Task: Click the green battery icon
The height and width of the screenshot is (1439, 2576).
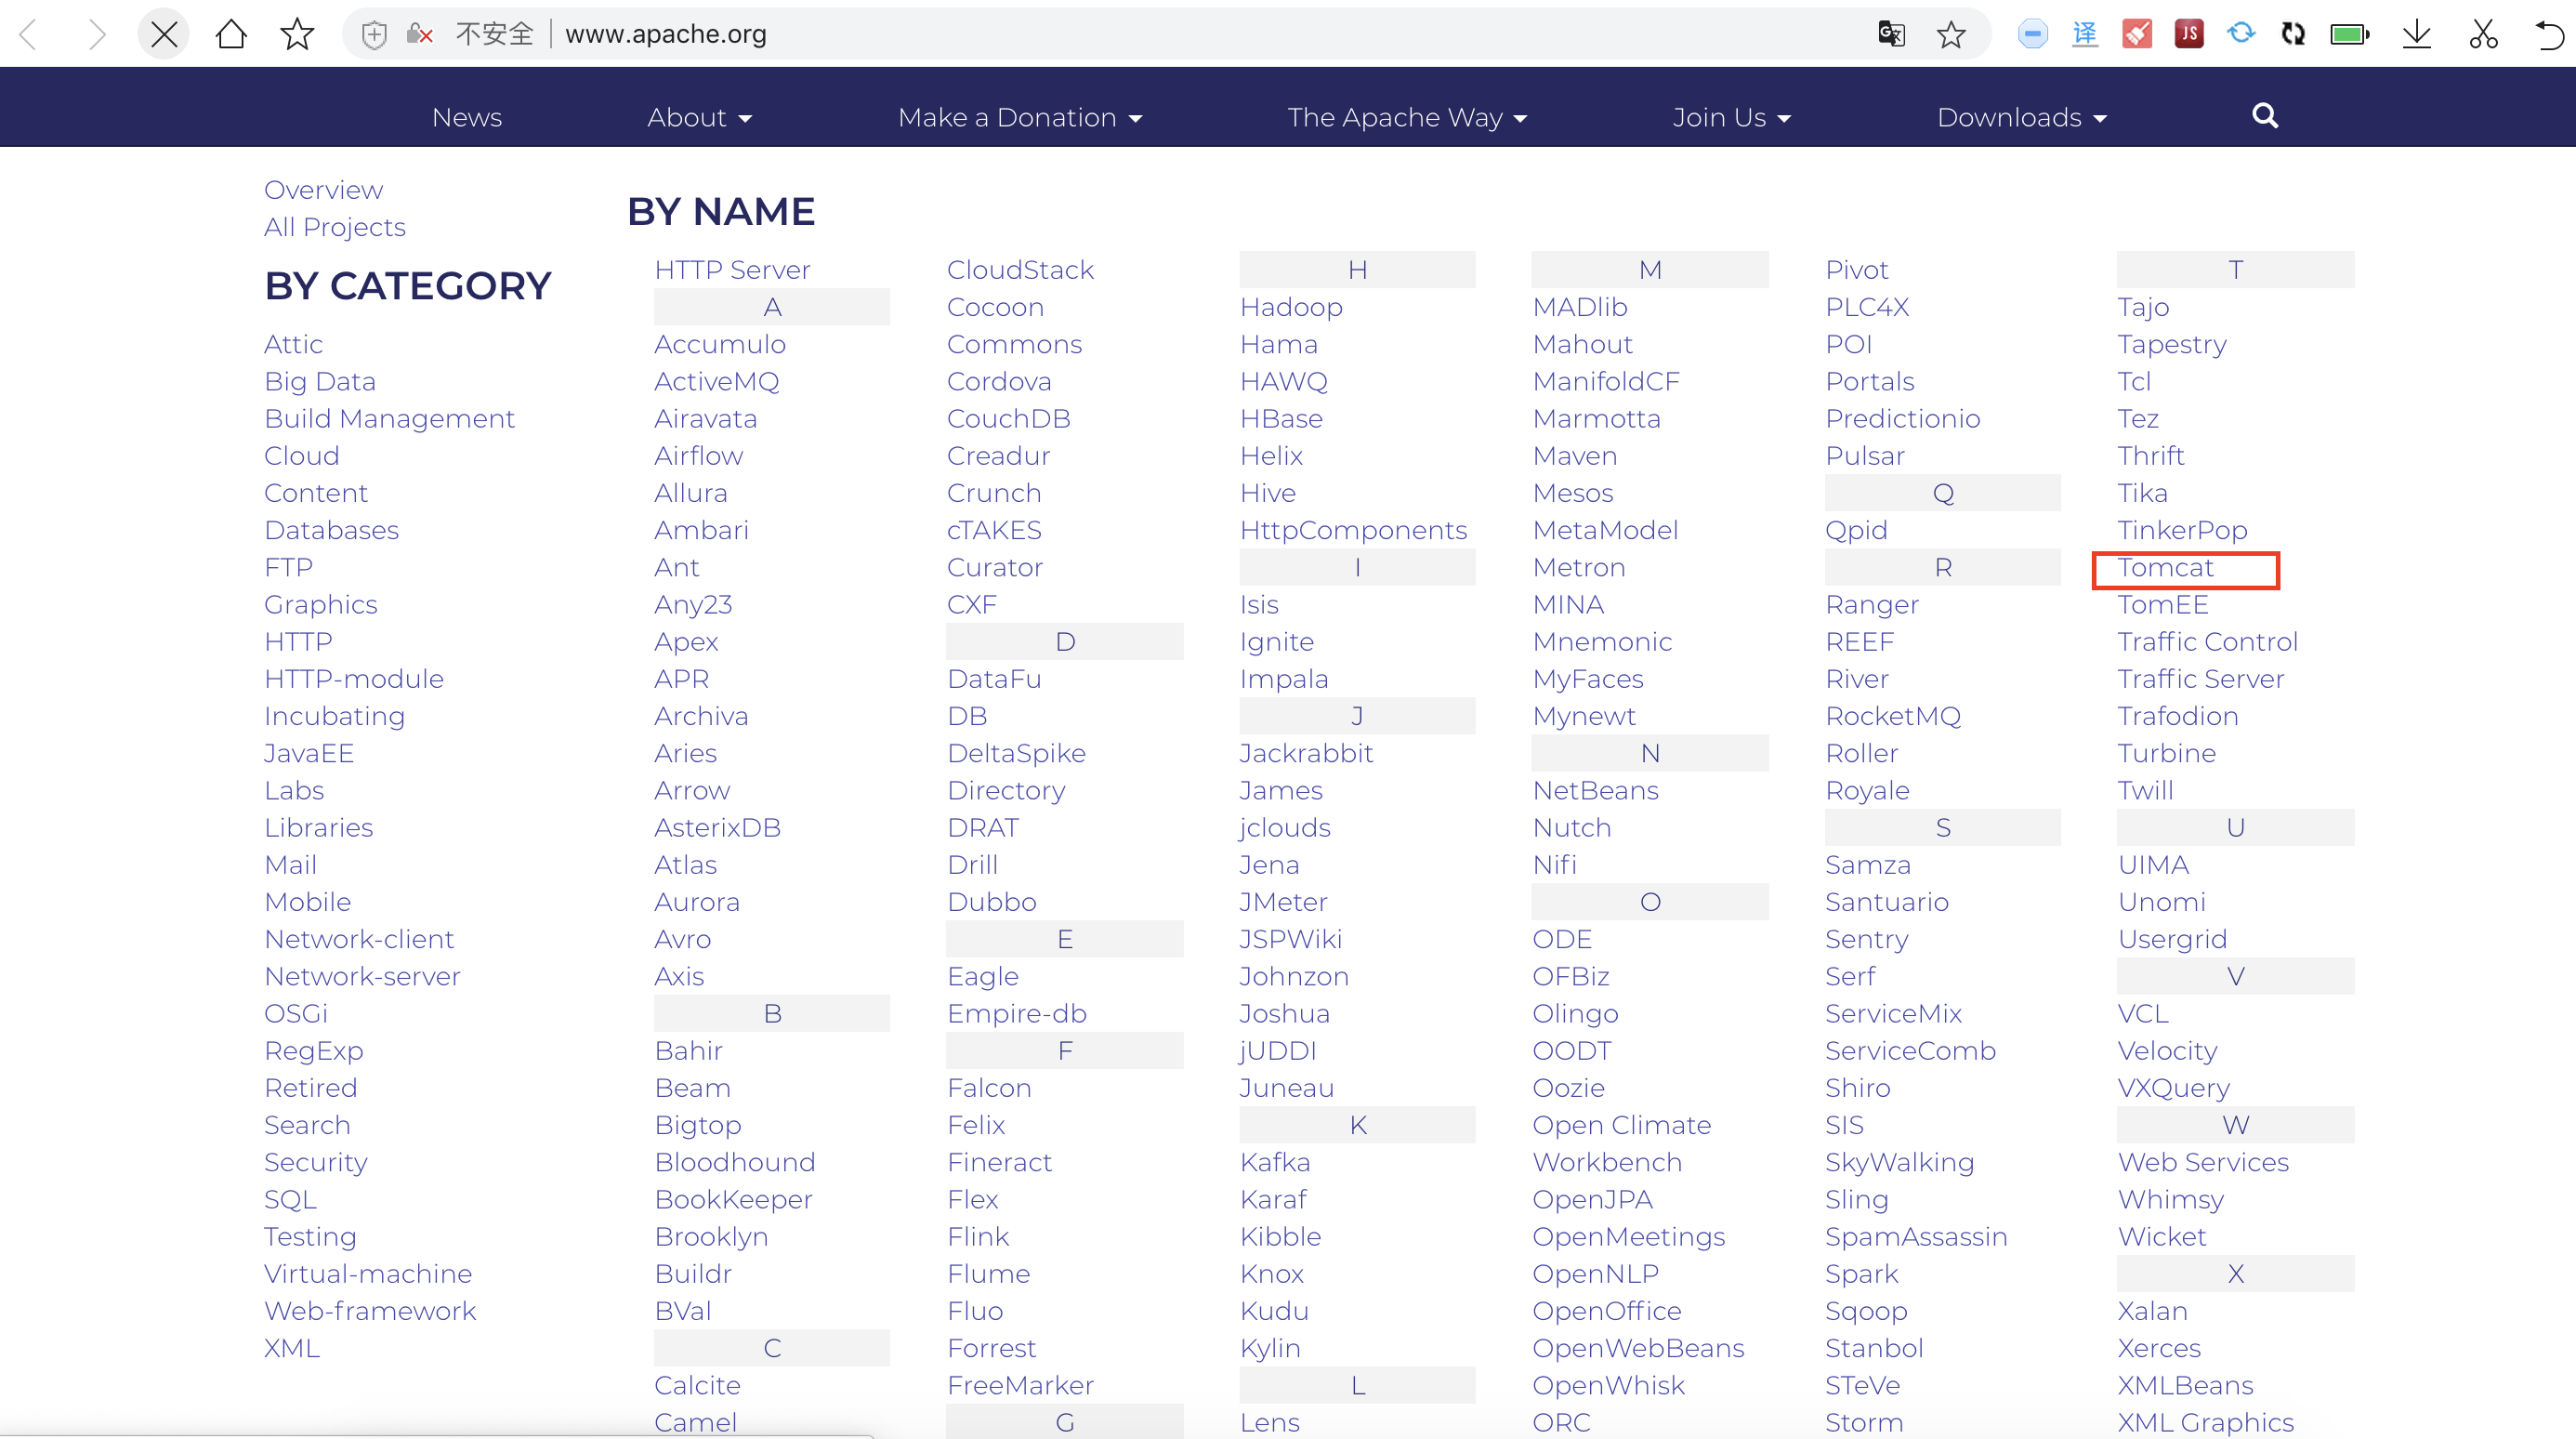Action: pos(2349,35)
